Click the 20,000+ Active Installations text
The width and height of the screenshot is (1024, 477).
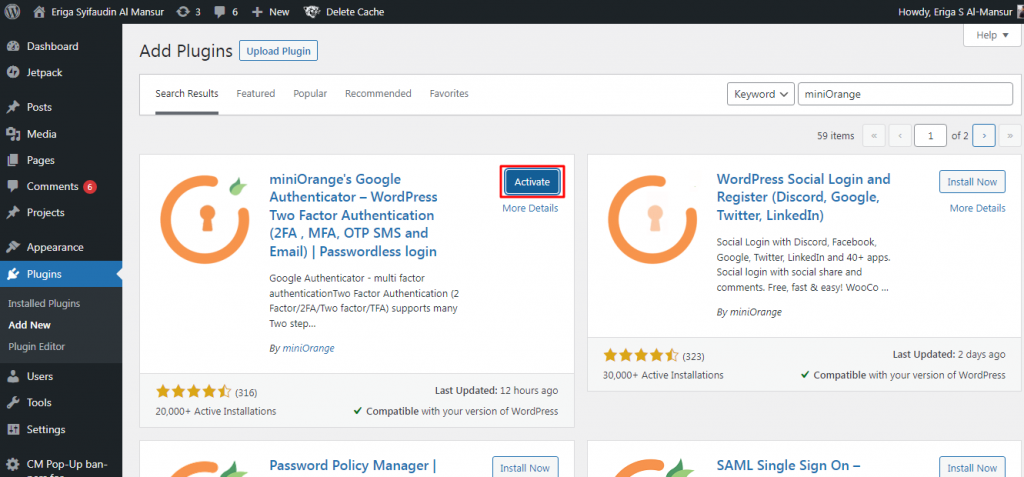coord(216,412)
